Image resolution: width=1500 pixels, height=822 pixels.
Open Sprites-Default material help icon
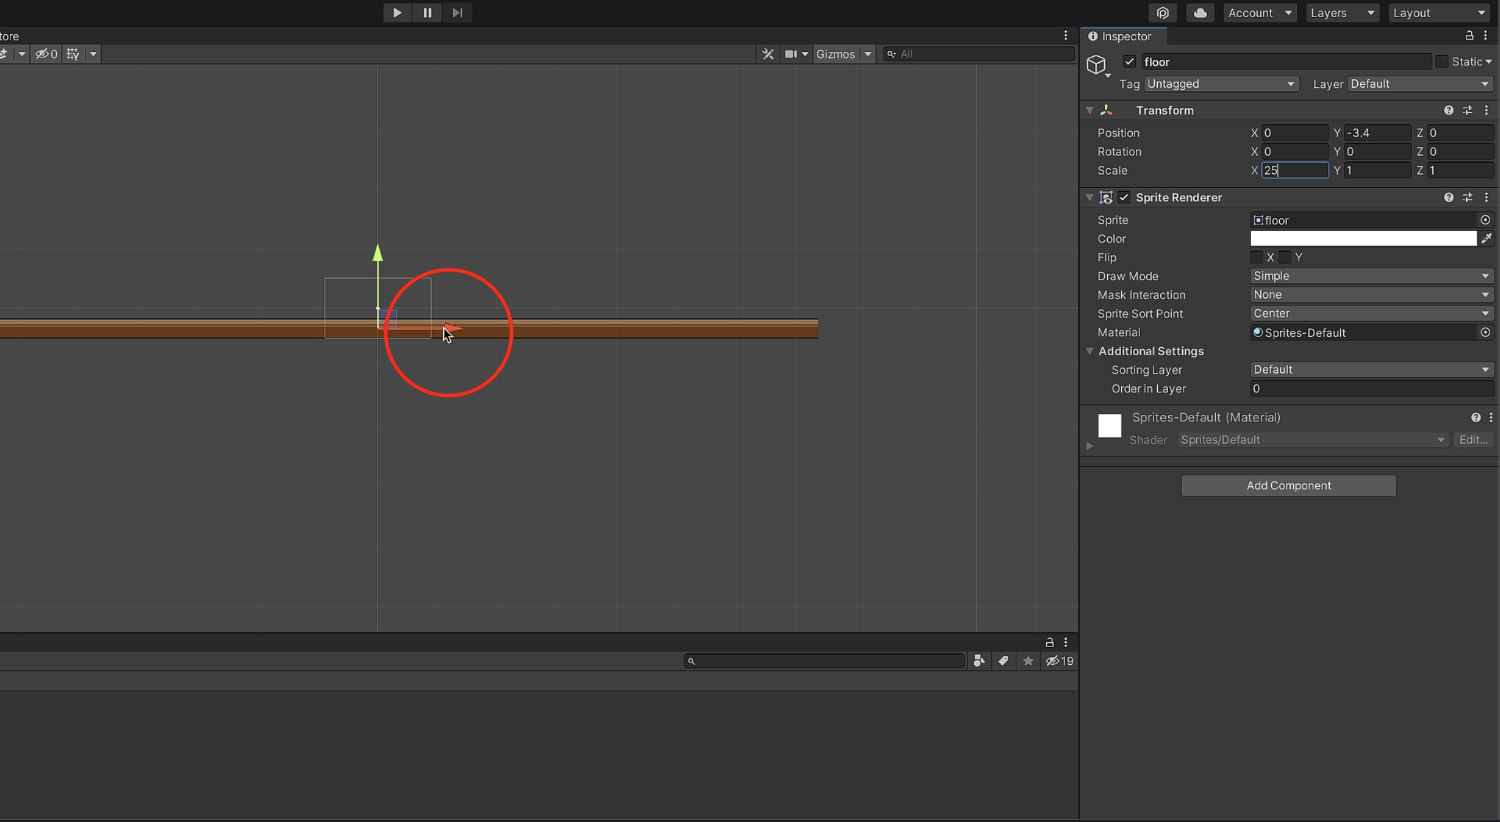click(x=1475, y=418)
